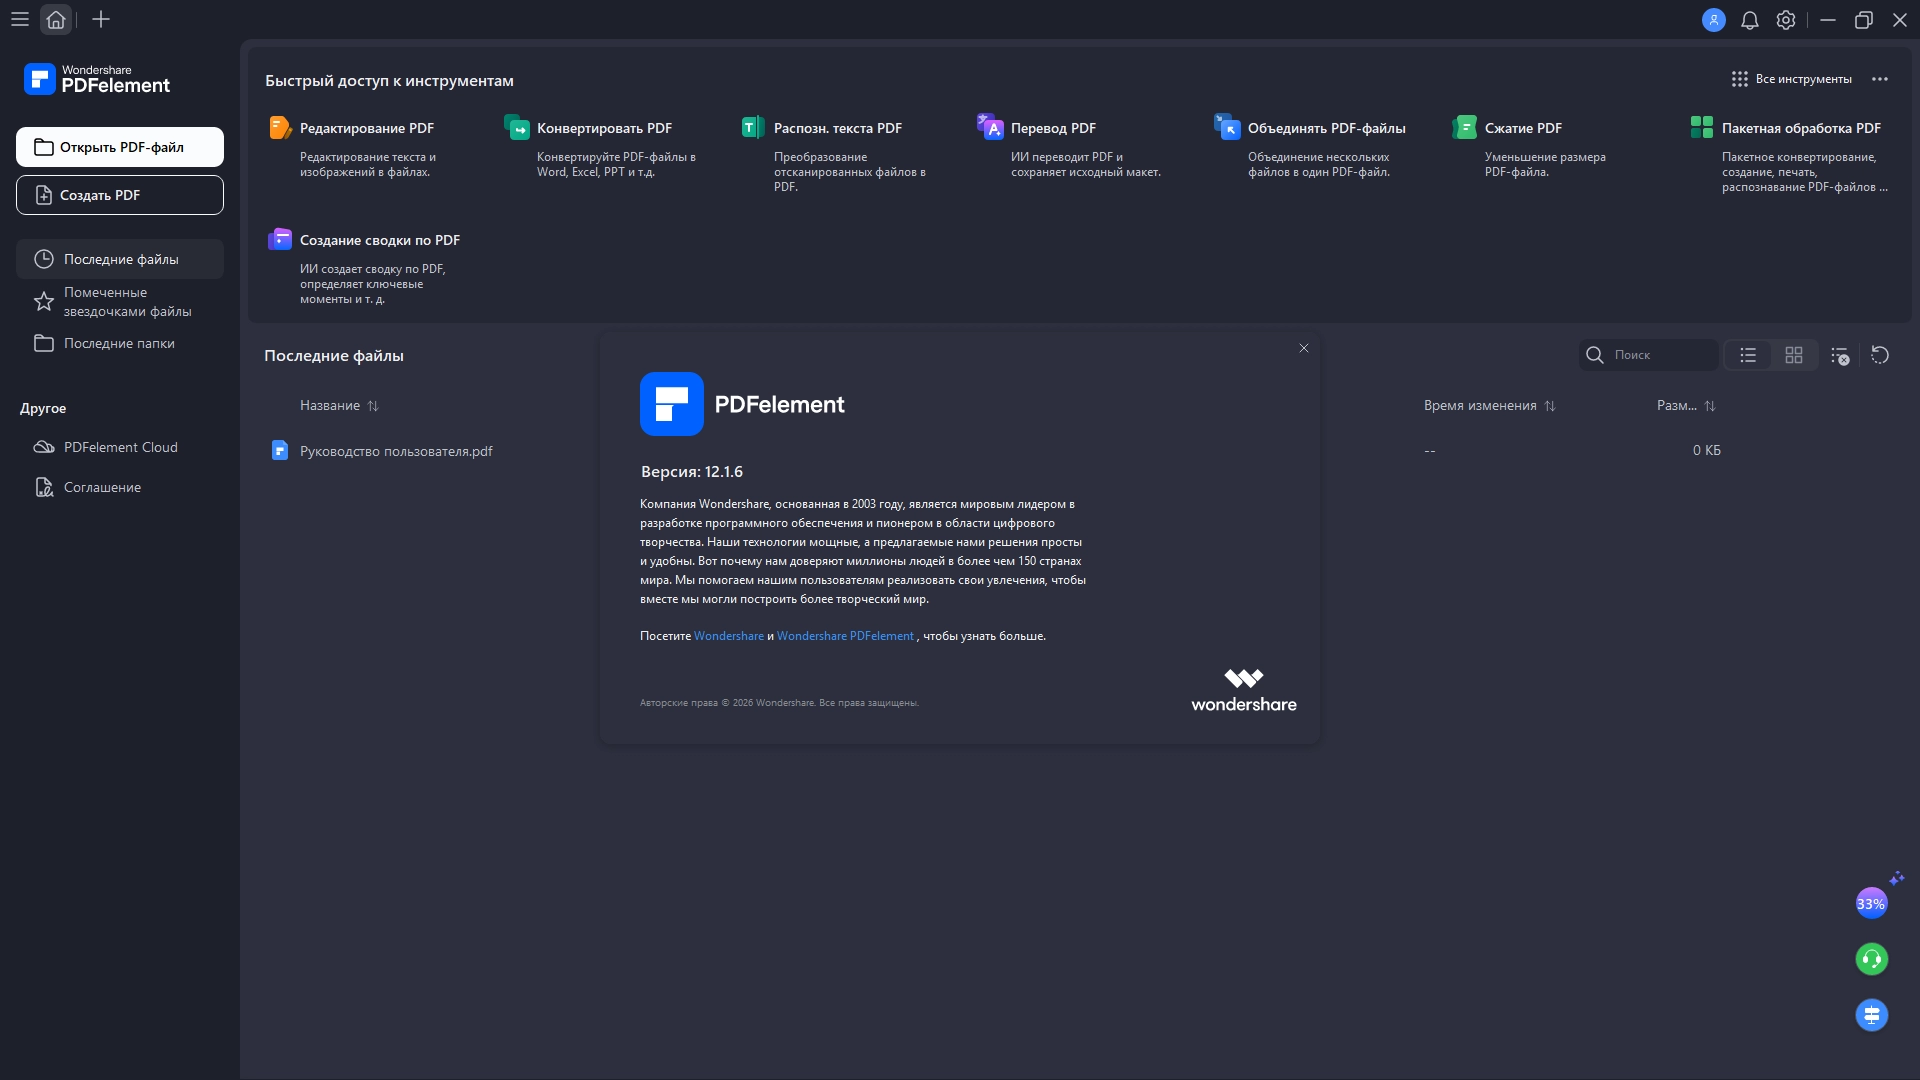The width and height of the screenshot is (1920, 1080).
Task: Launch the Convert PDF tool icon
Action: (x=517, y=128)
